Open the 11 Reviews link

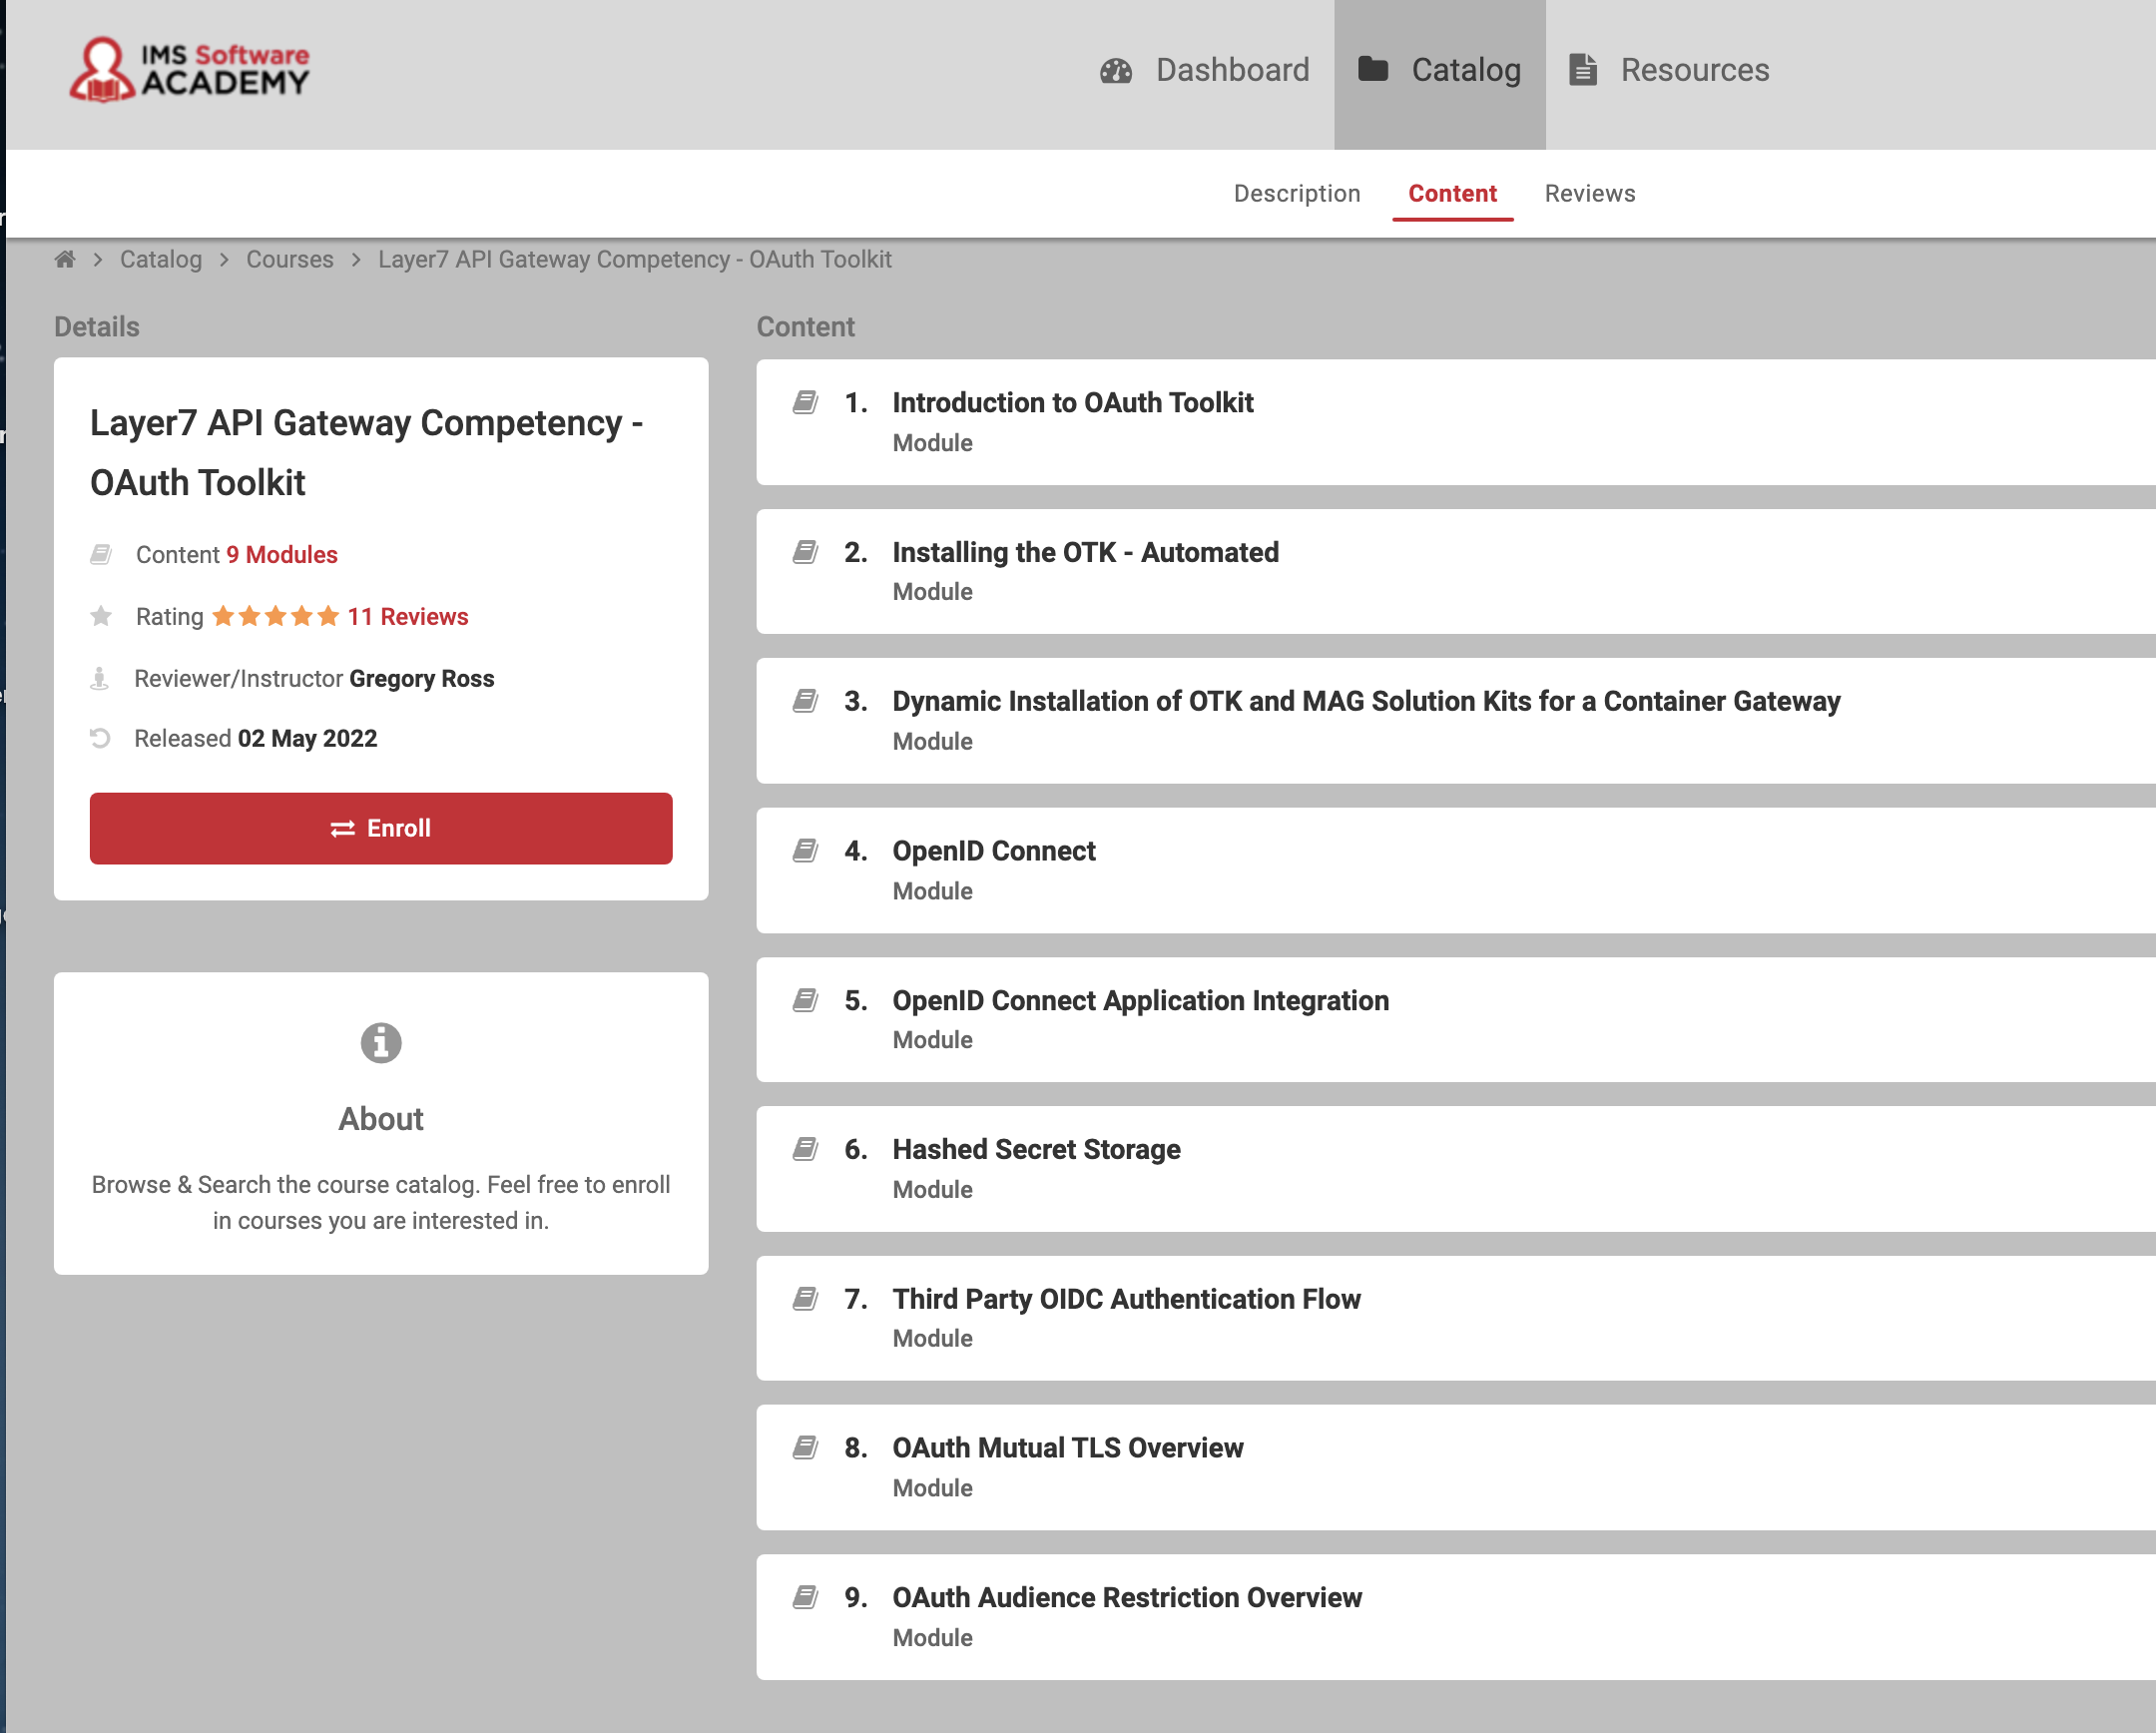[407, 616]
